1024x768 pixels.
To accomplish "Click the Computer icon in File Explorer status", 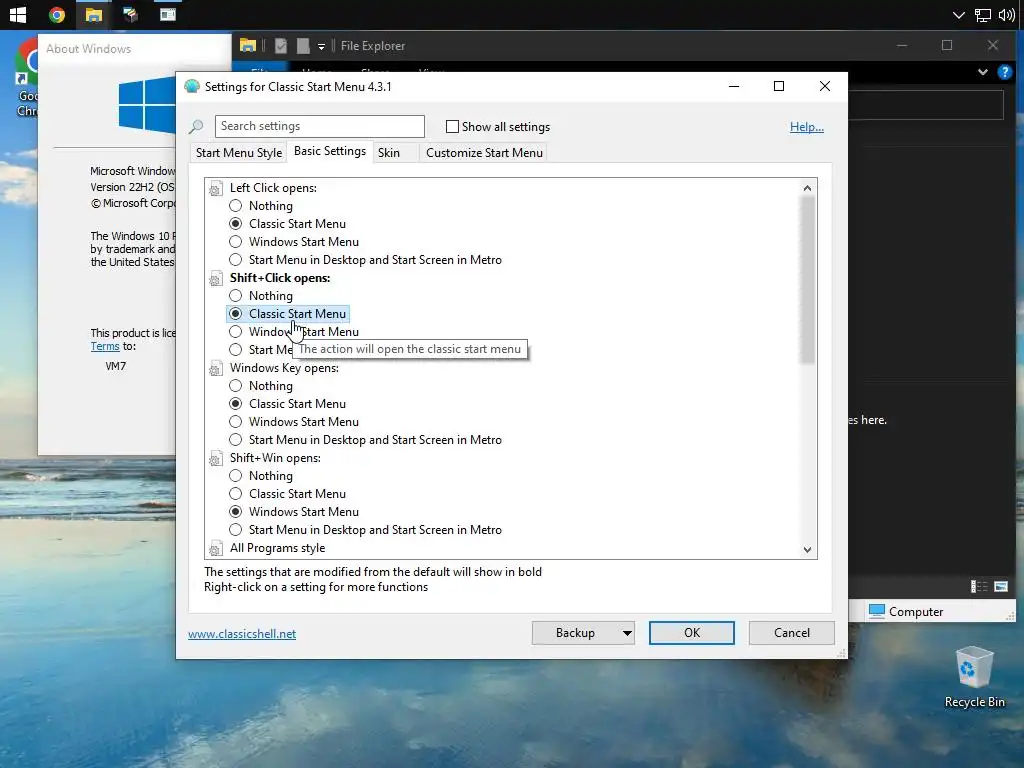I will click(877, 611).
